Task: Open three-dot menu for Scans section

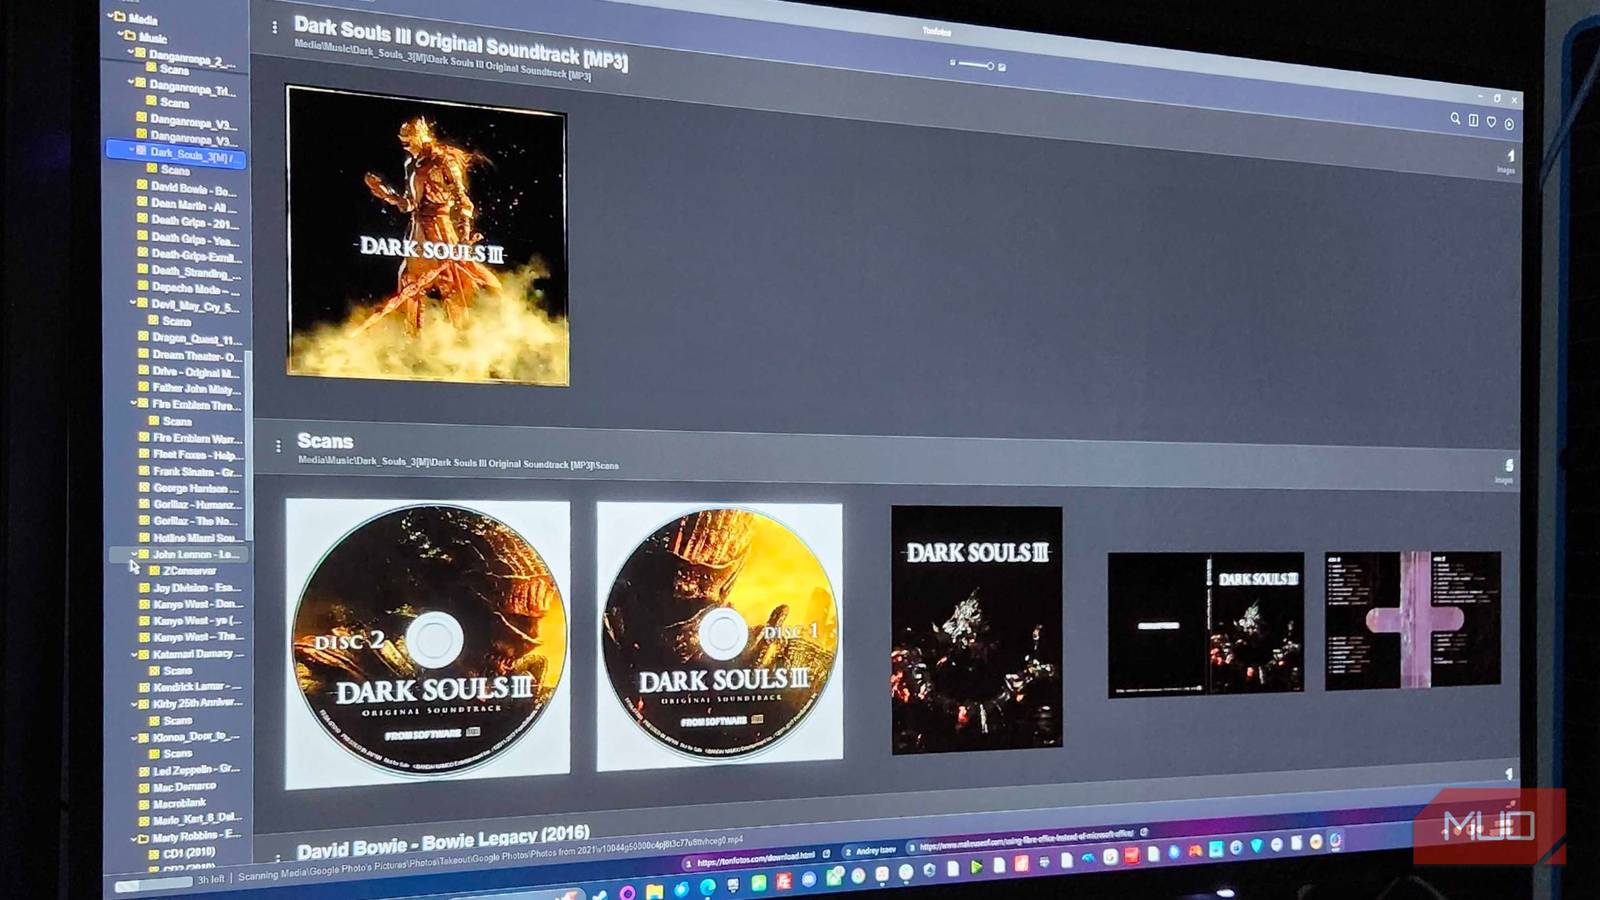Action: click(278, 446)
